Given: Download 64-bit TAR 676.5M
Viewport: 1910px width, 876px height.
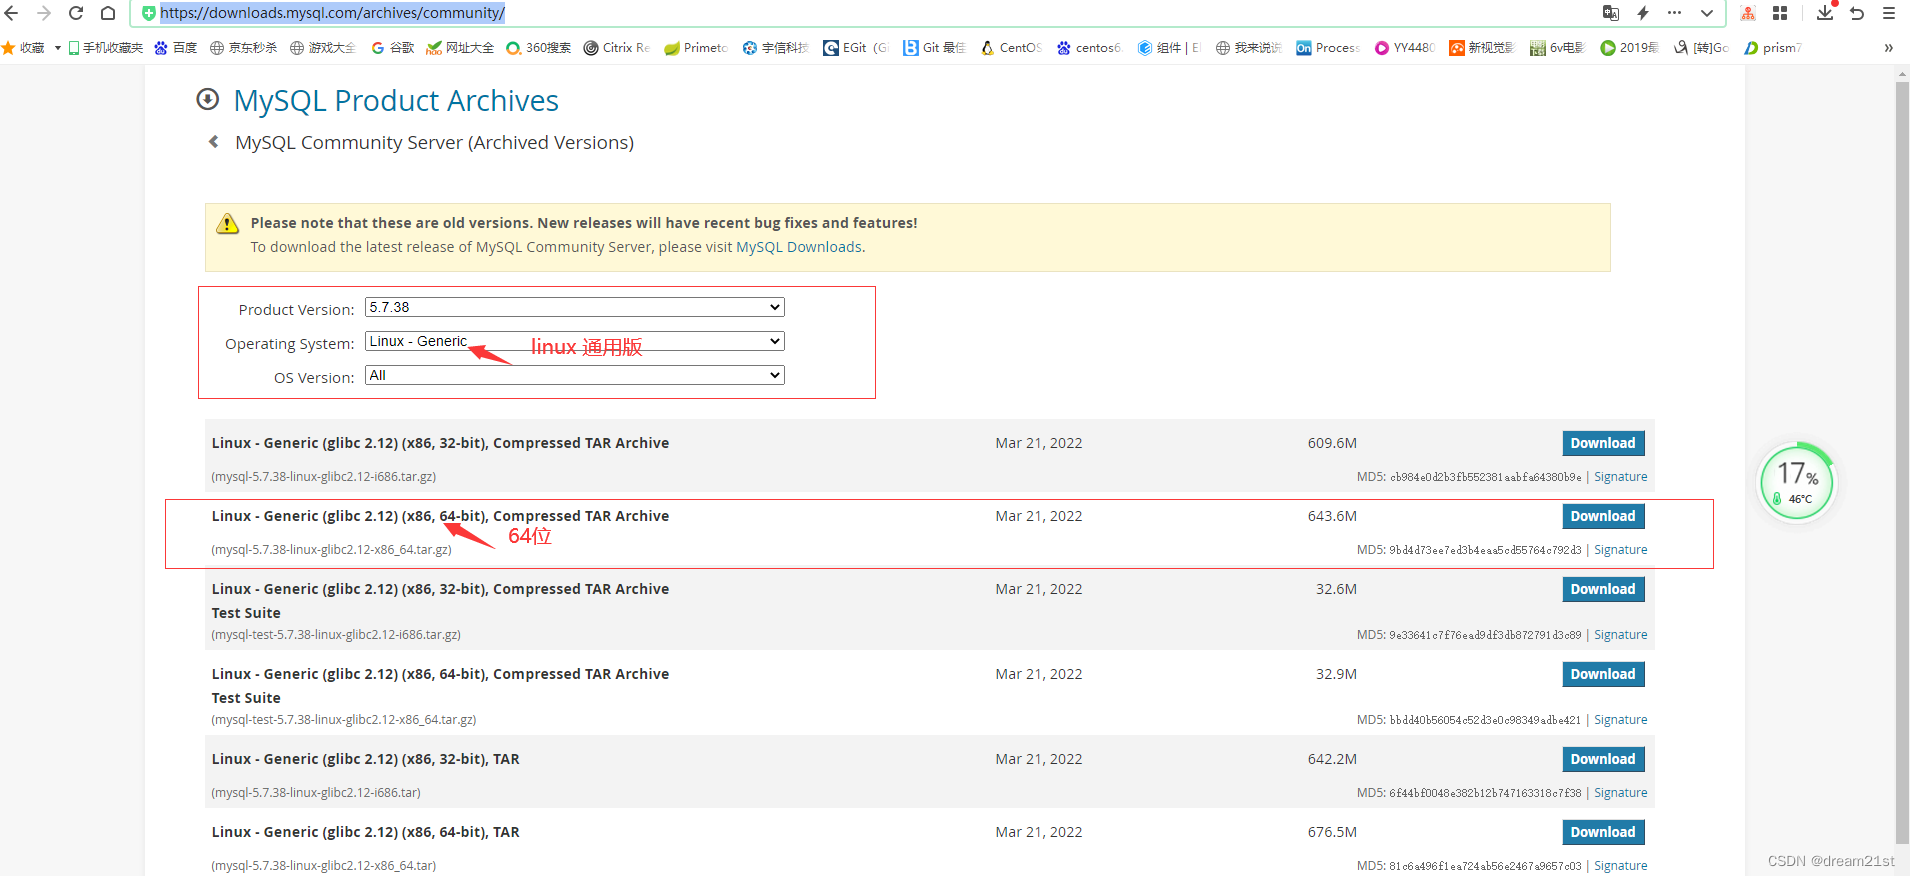Looking at the screenshot, I should pyautogui.click(x=1603, y=832).
